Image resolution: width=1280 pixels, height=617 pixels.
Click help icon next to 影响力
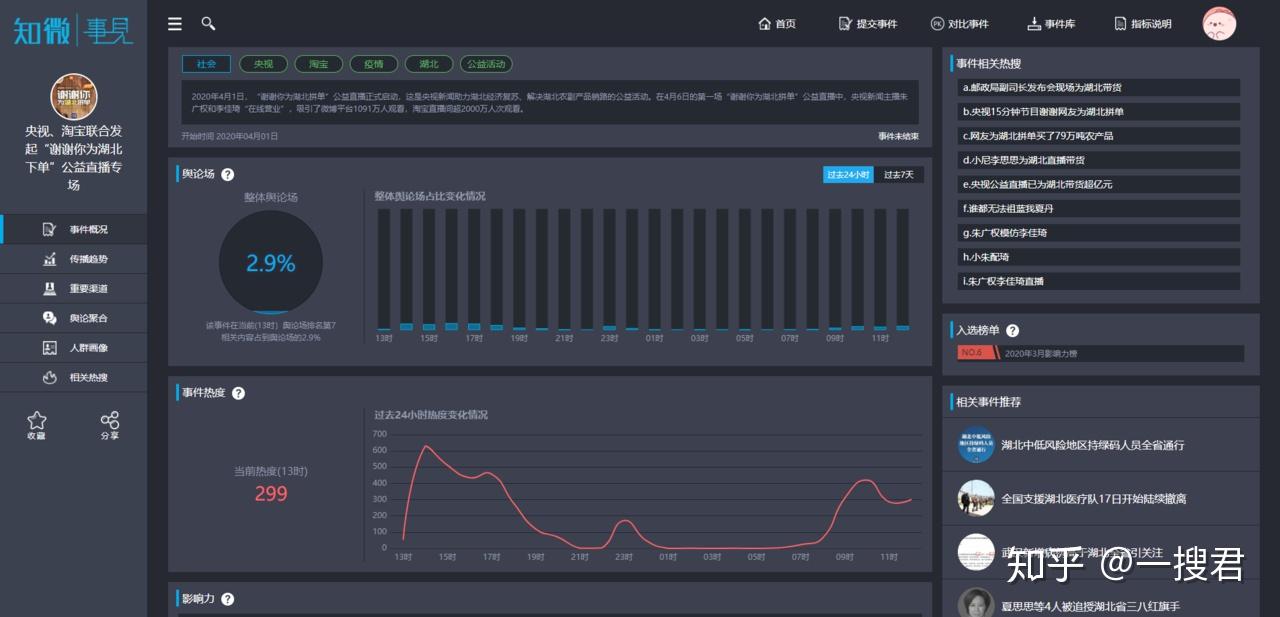click(227, 599)
